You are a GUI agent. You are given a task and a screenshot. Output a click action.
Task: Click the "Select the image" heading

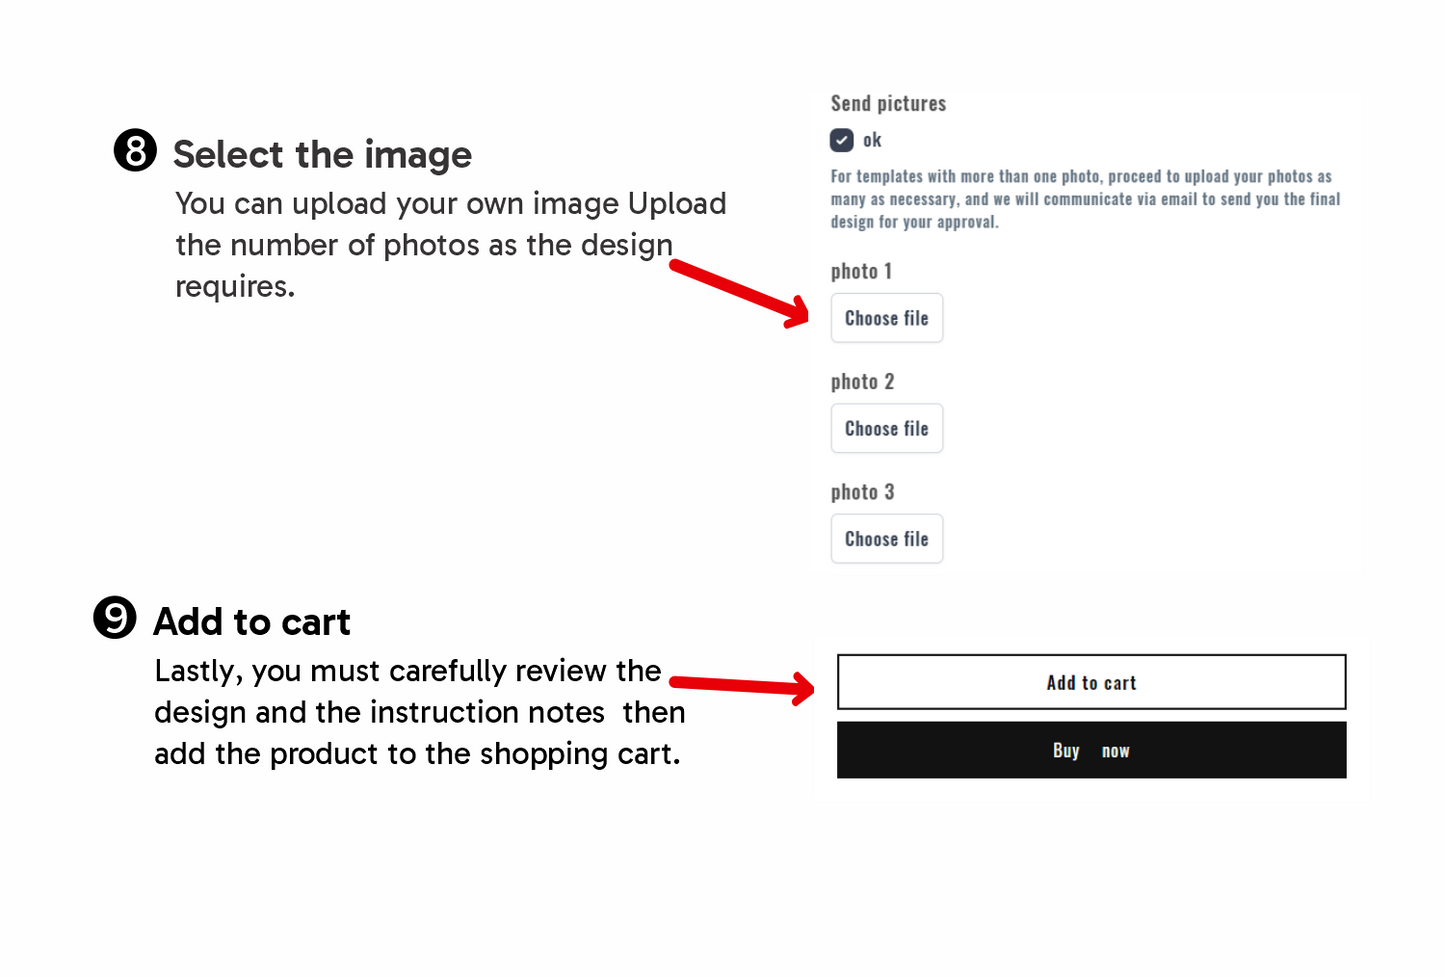[322, 155]
